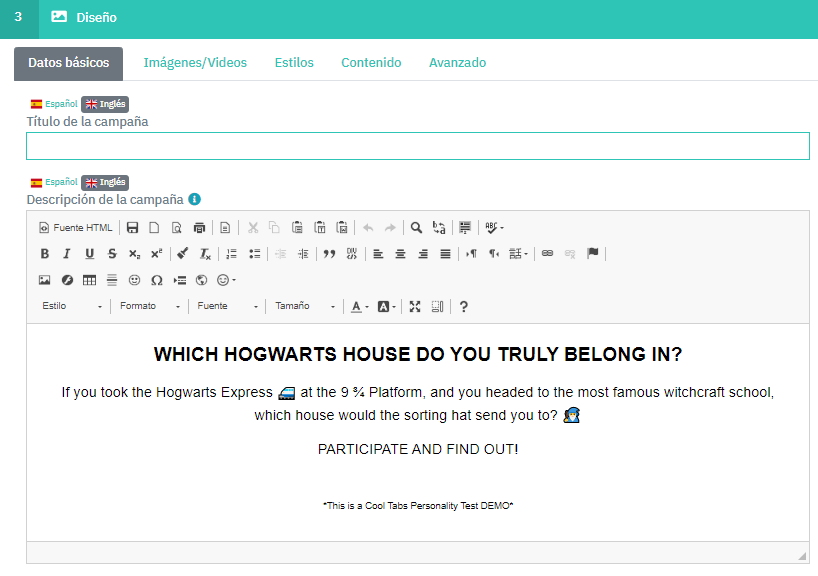This screenshot has width=818, height=576.
Task: Select Español language above campaign title
Action: click(54, 104)
